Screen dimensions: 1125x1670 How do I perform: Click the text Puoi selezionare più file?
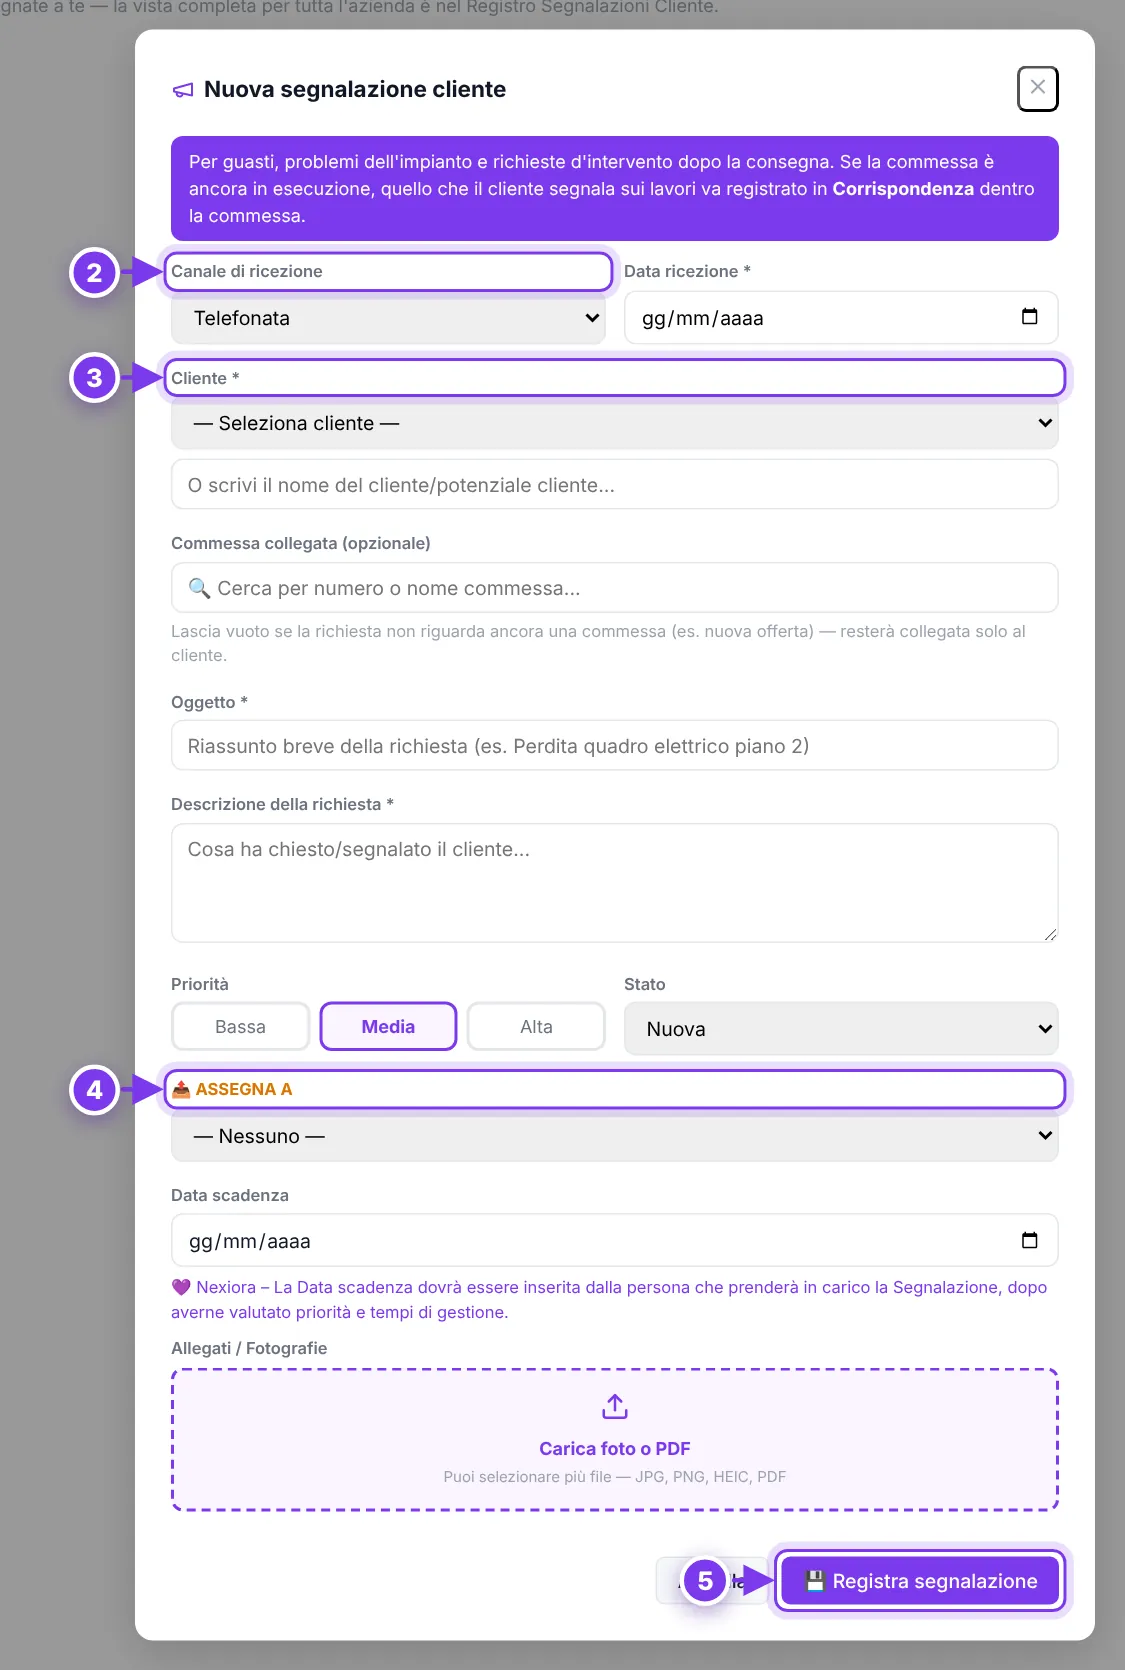[615, 1477]
